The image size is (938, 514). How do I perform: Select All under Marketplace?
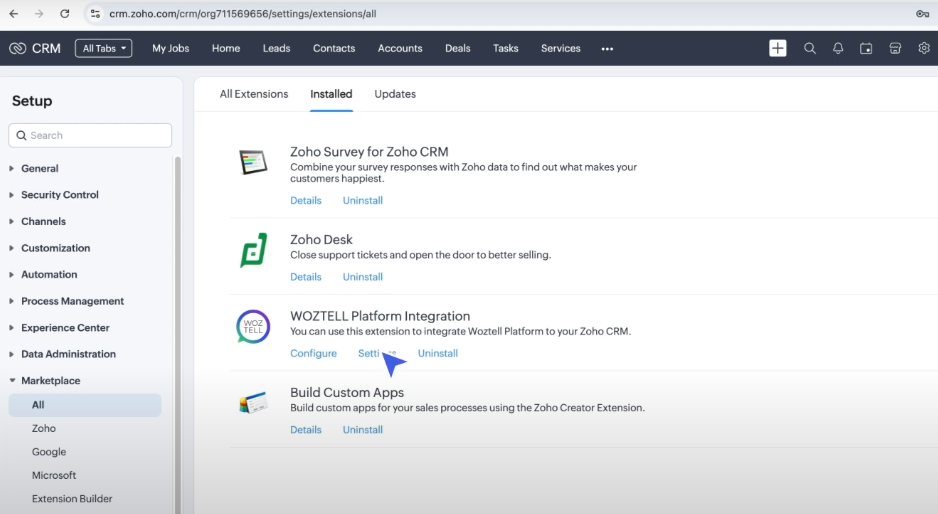[x=85, y=405]
